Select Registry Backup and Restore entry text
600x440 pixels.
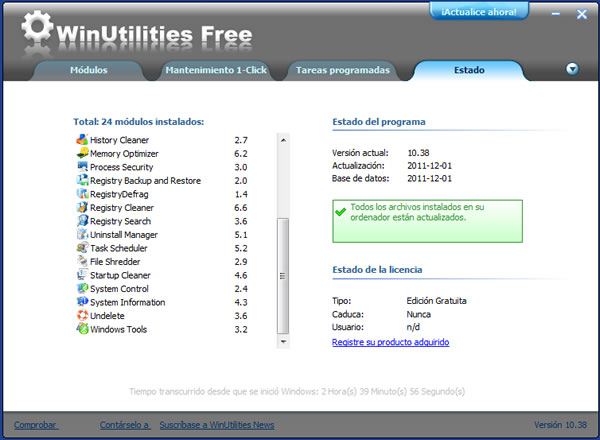(x=145, y=181)
